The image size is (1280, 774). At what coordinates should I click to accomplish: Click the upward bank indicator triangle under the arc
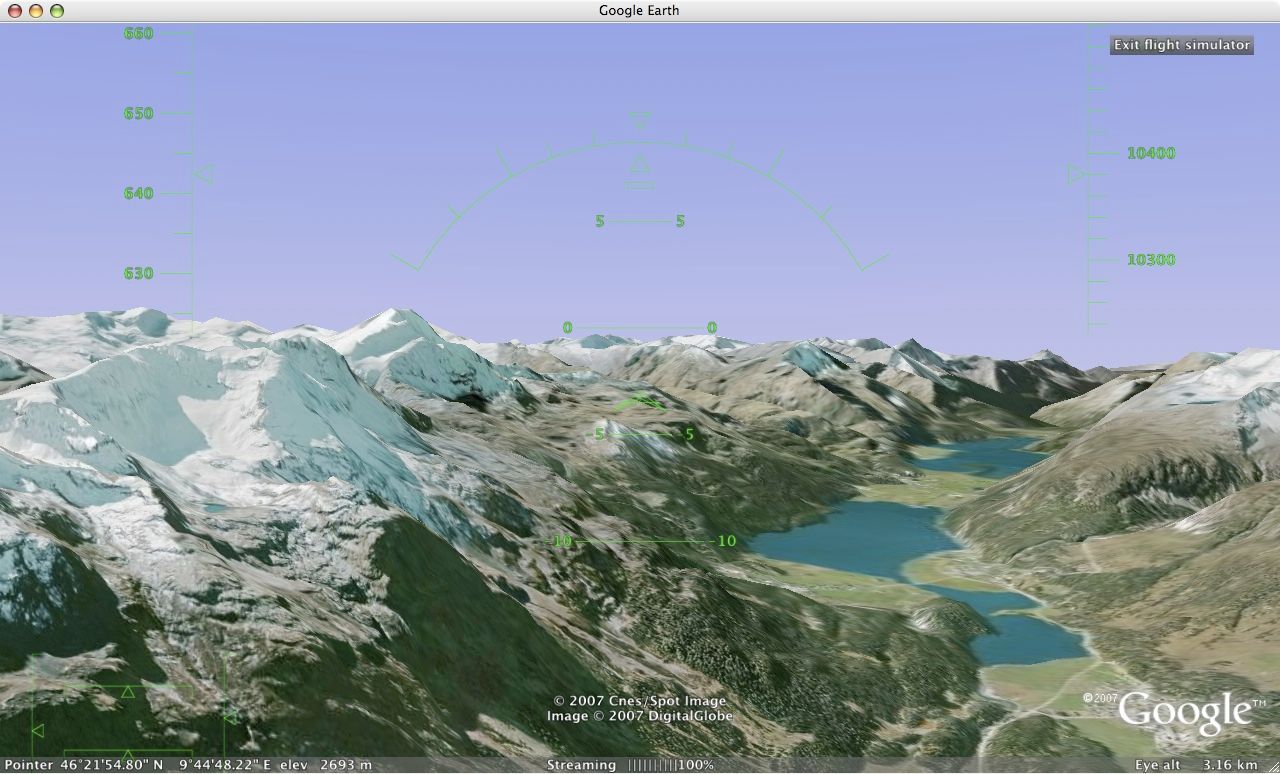tap(640, 164)
